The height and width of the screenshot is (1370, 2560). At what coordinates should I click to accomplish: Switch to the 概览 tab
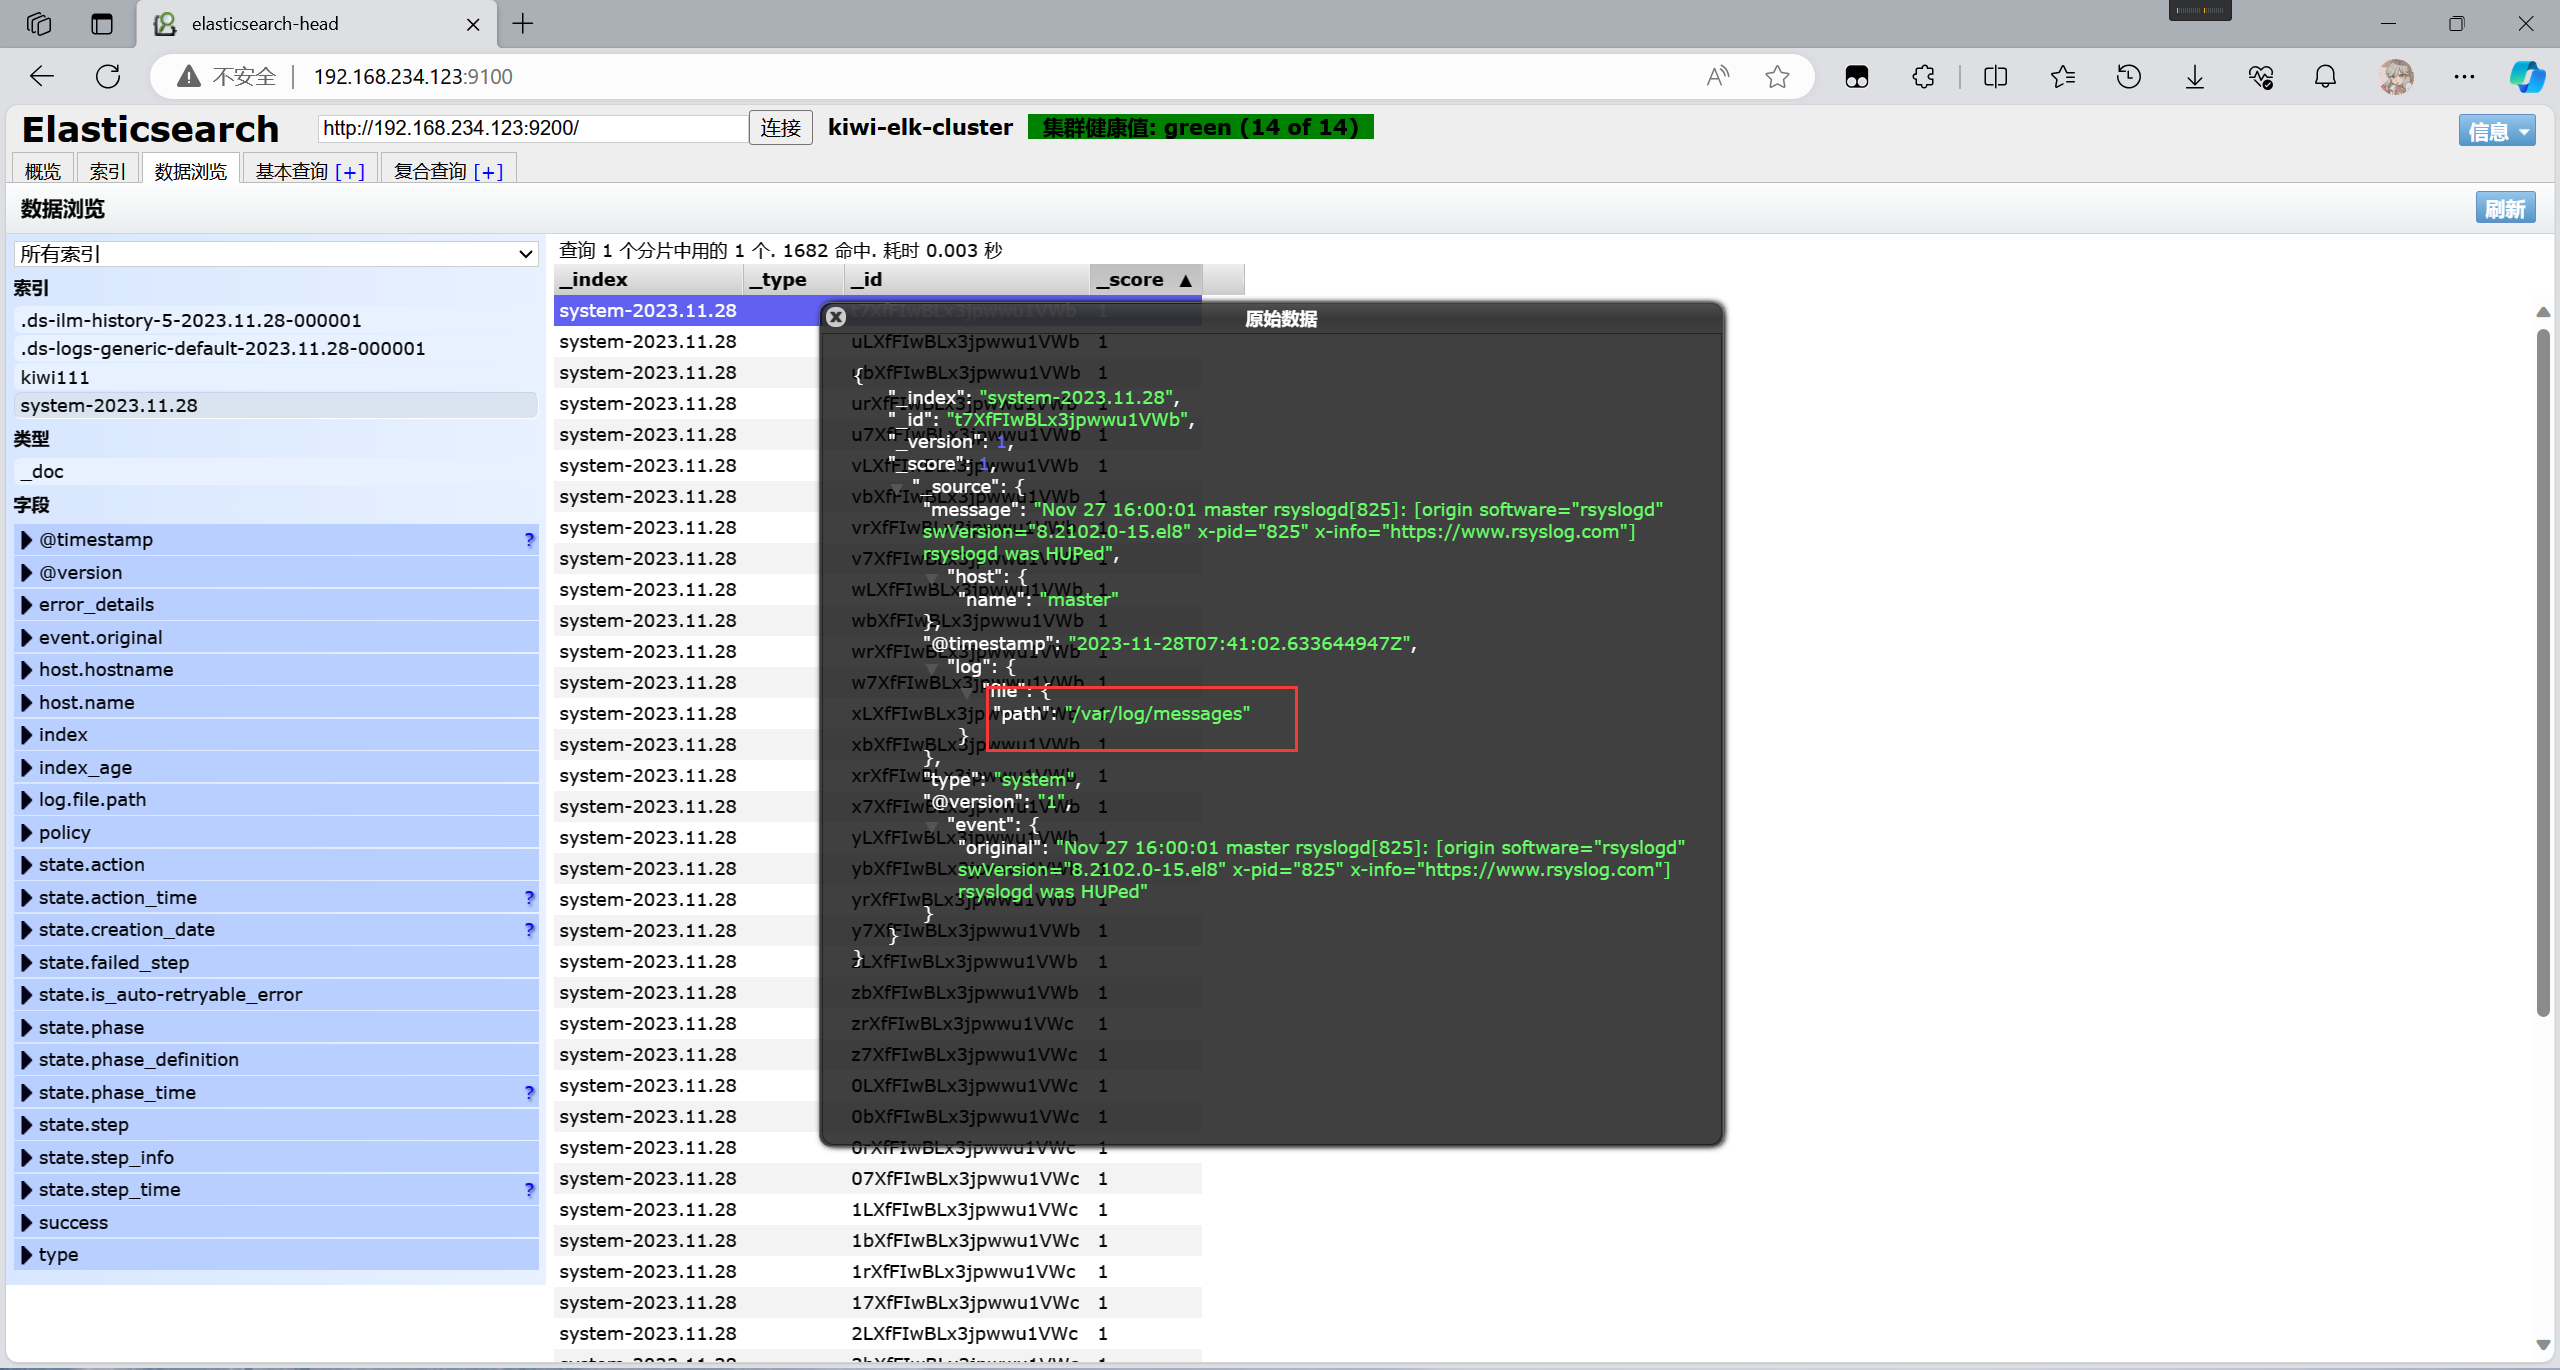click(42, 171)
